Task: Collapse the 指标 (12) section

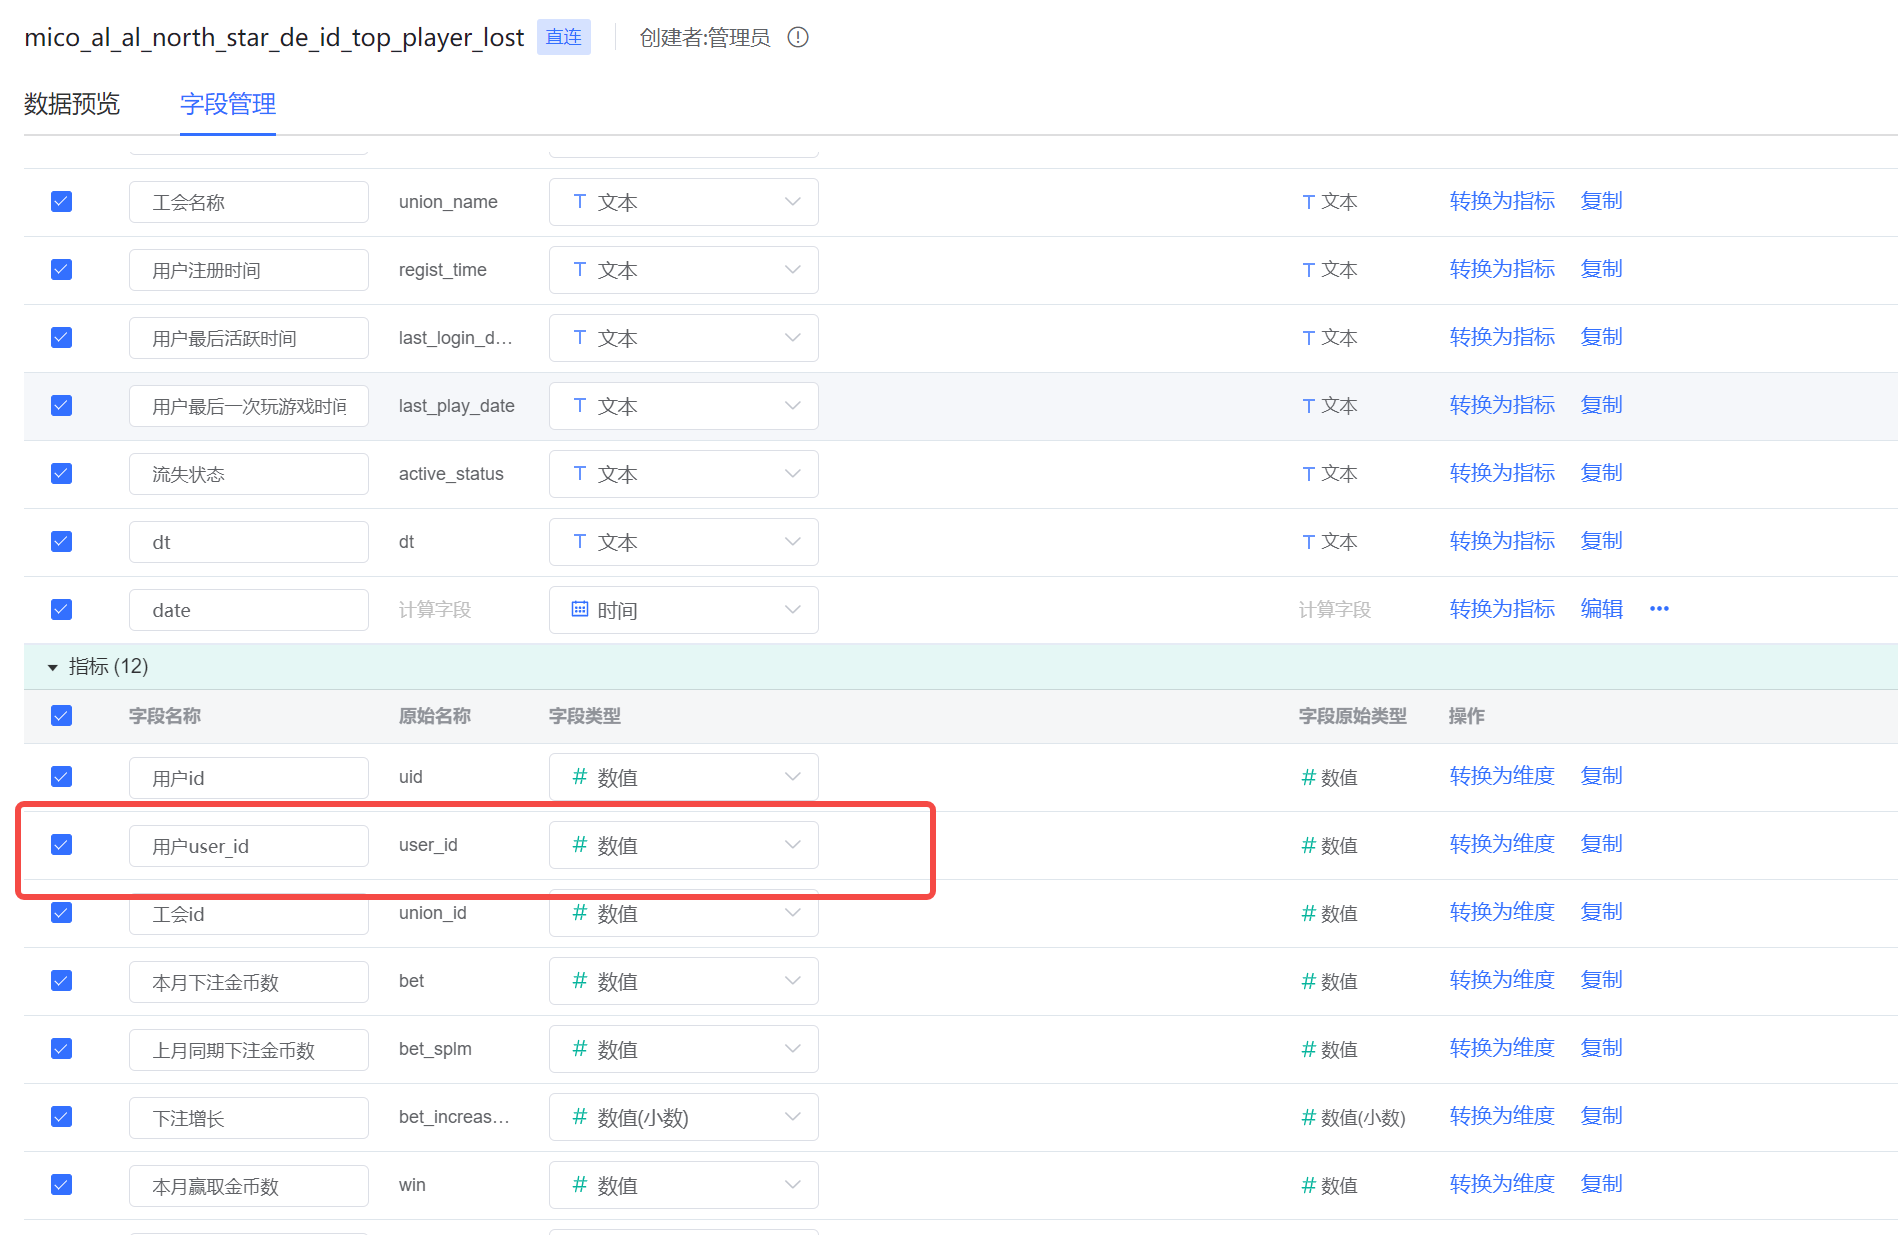Action: click(x=51, y=666)
